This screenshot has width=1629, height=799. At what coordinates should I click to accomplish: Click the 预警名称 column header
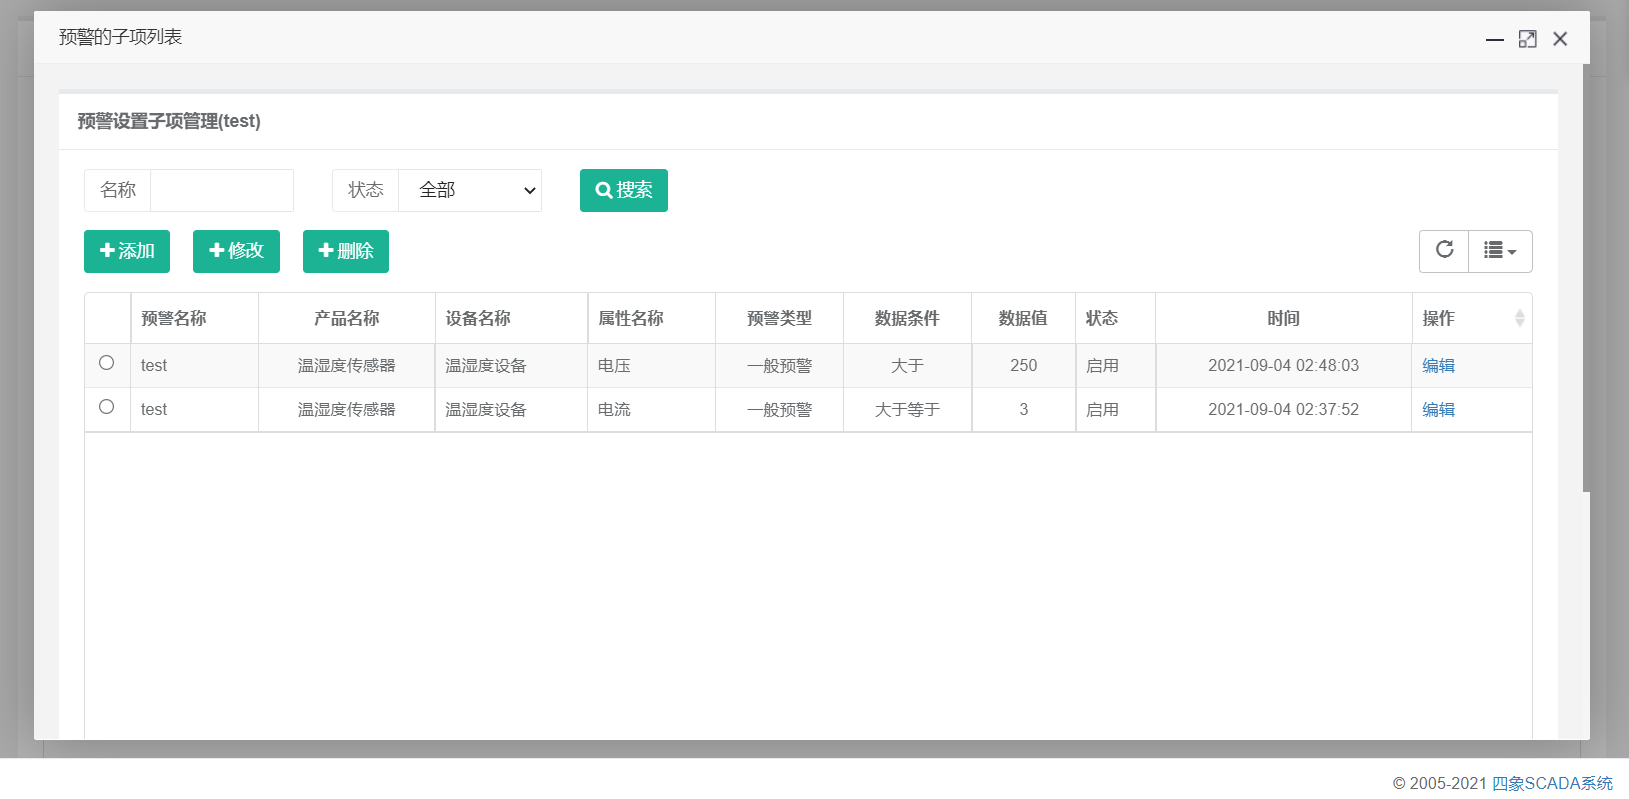(174, 318)
